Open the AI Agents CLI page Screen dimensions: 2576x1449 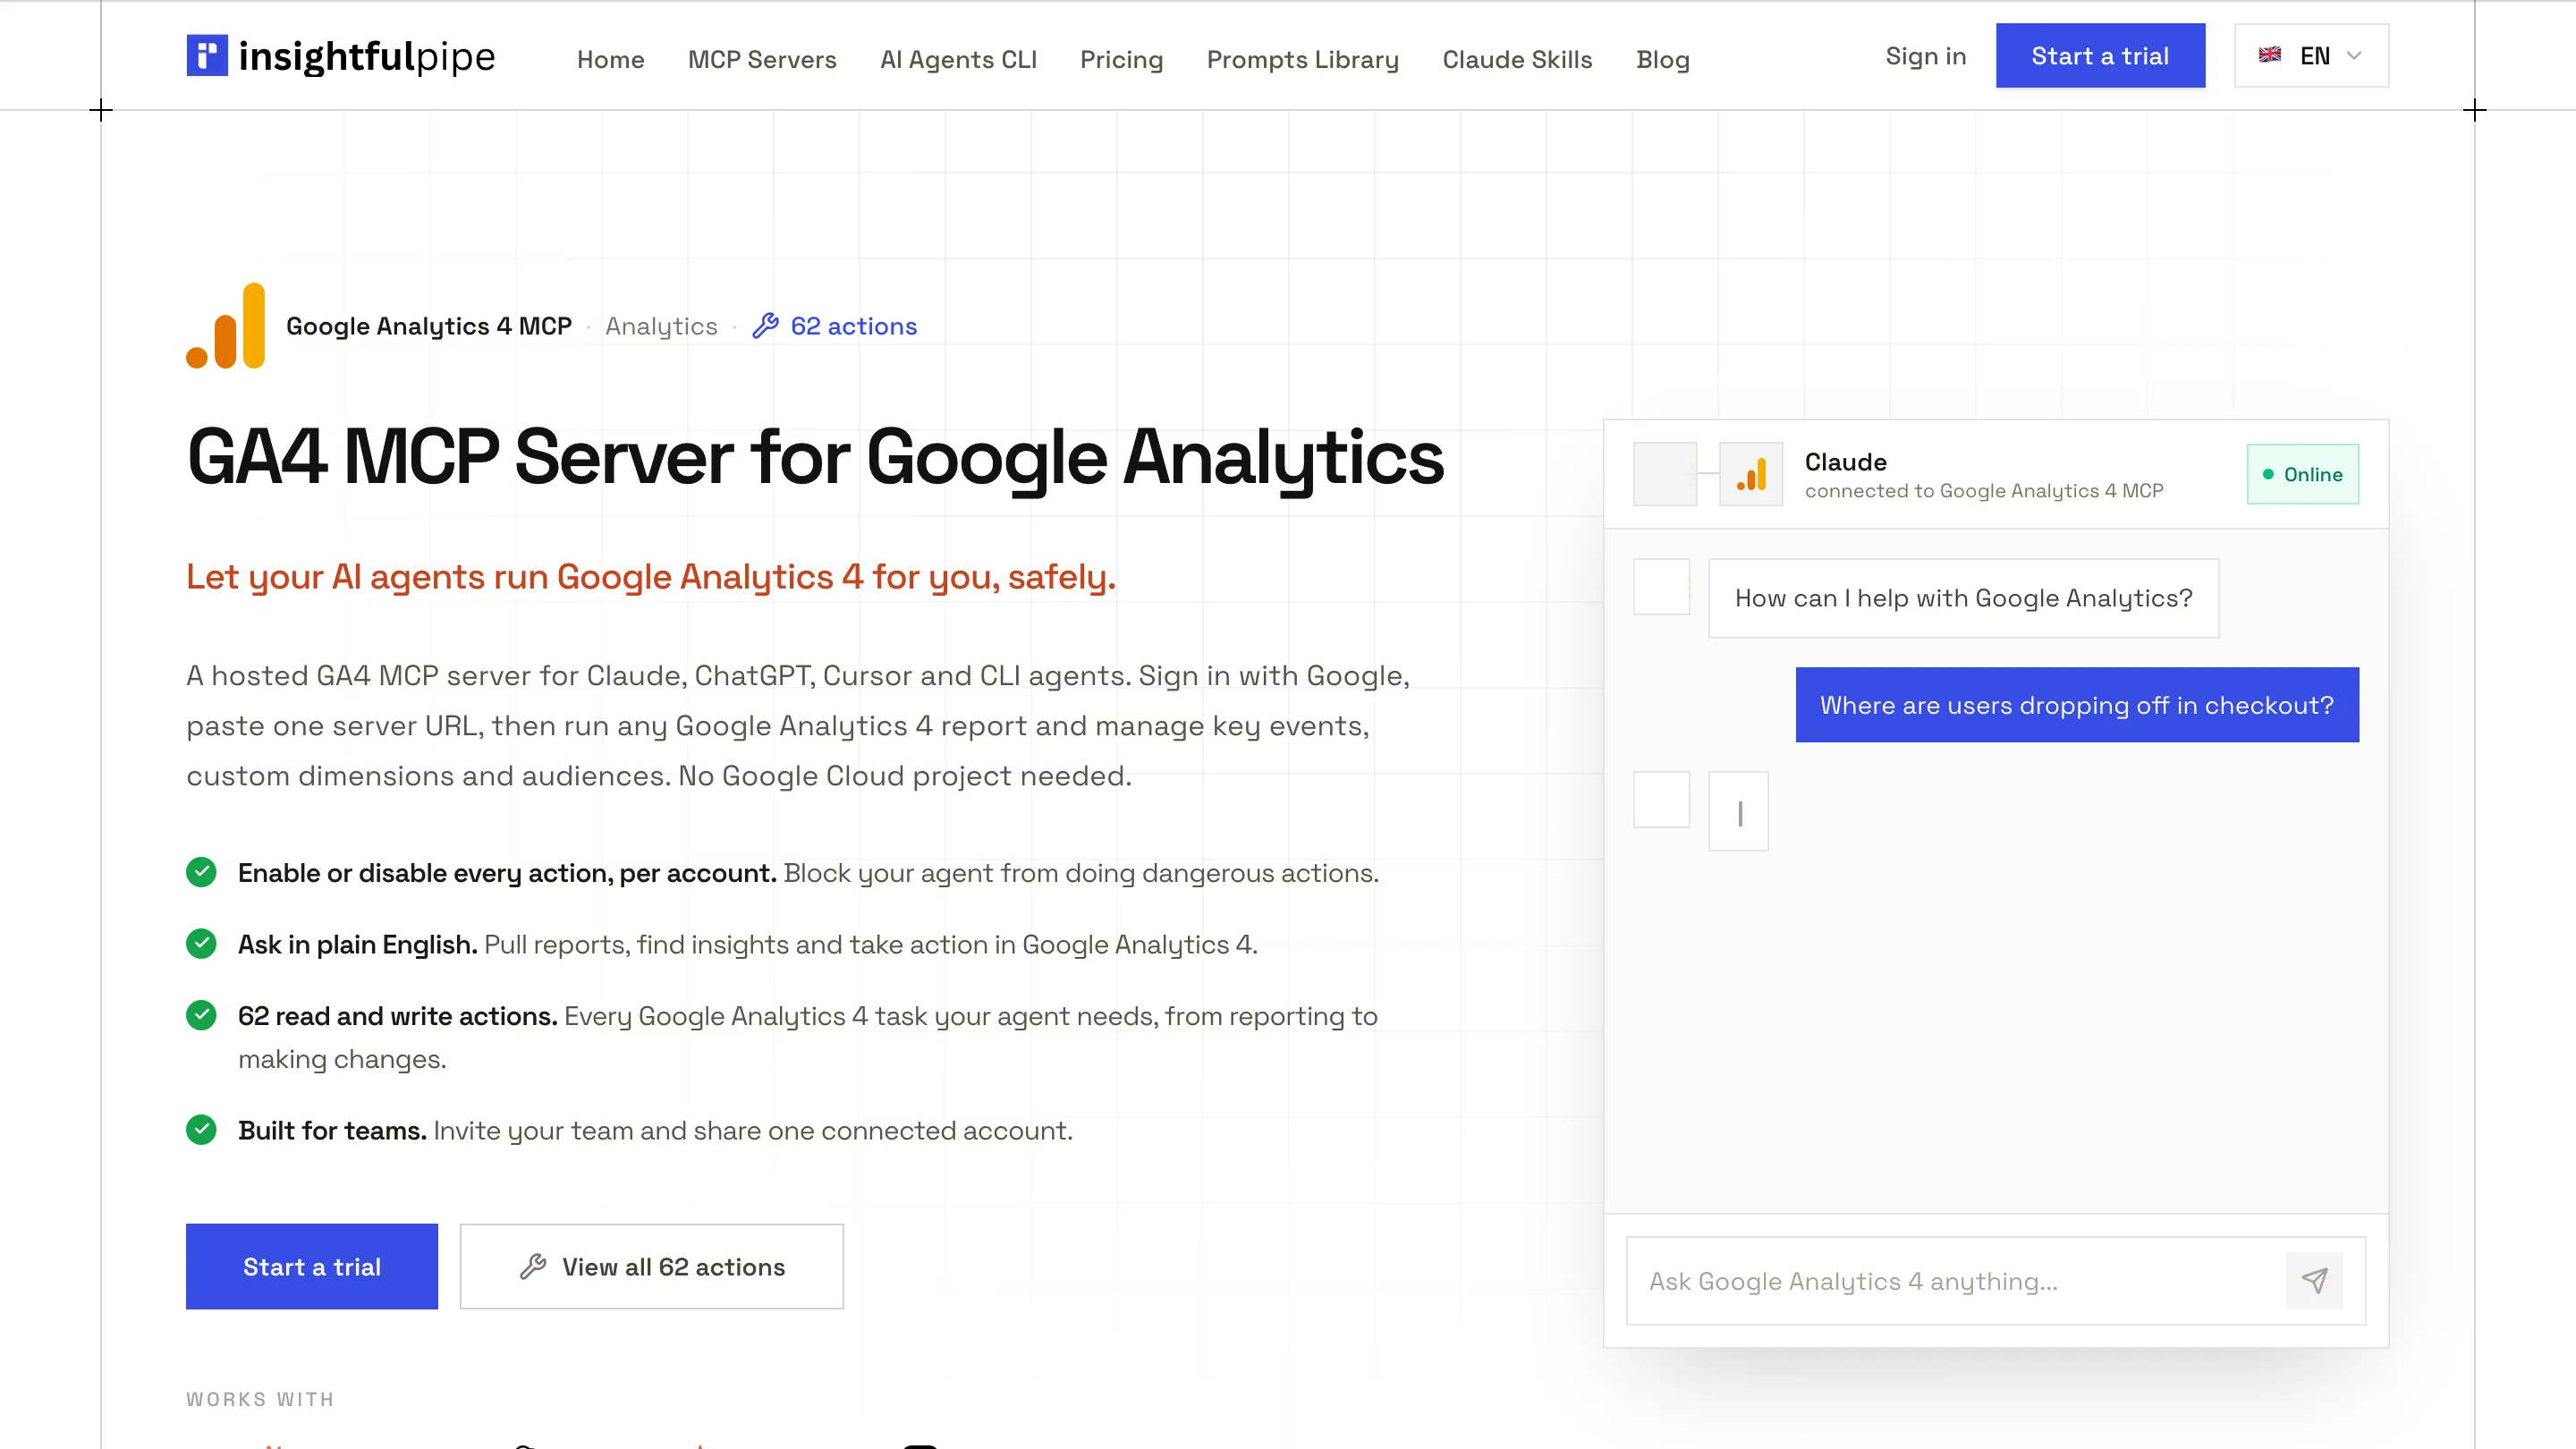point(958,60)
